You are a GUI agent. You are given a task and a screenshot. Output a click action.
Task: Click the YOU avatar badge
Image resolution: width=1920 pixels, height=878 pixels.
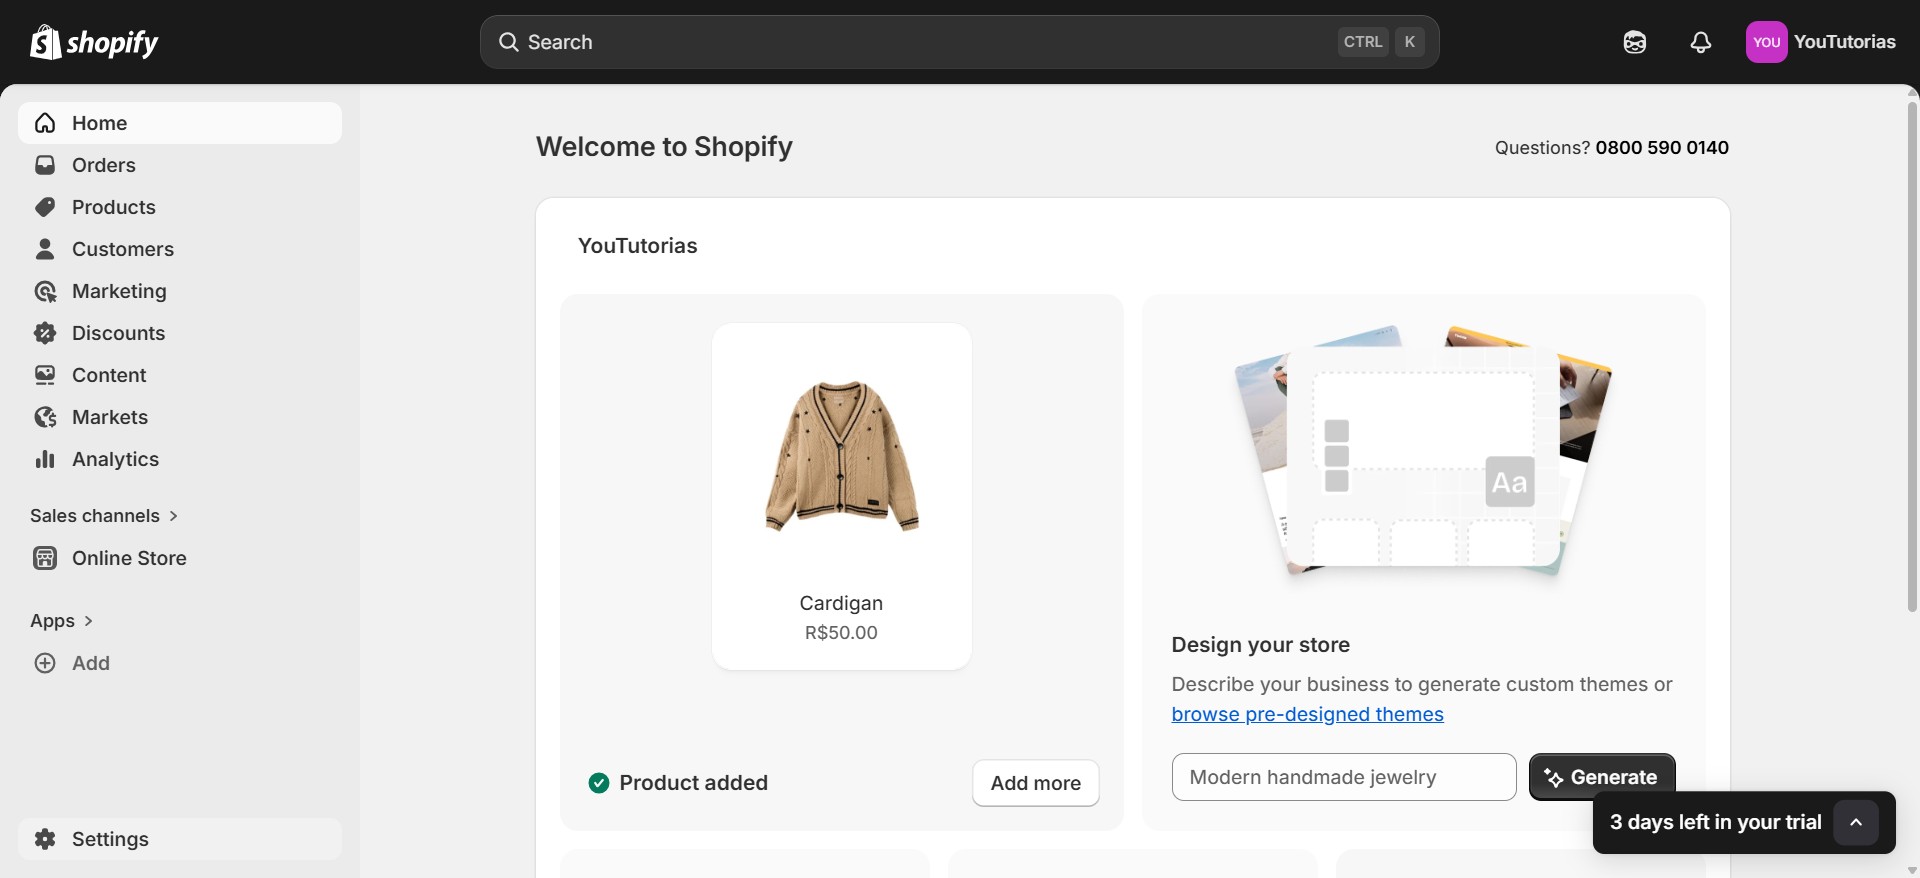tap(1767, 42)
